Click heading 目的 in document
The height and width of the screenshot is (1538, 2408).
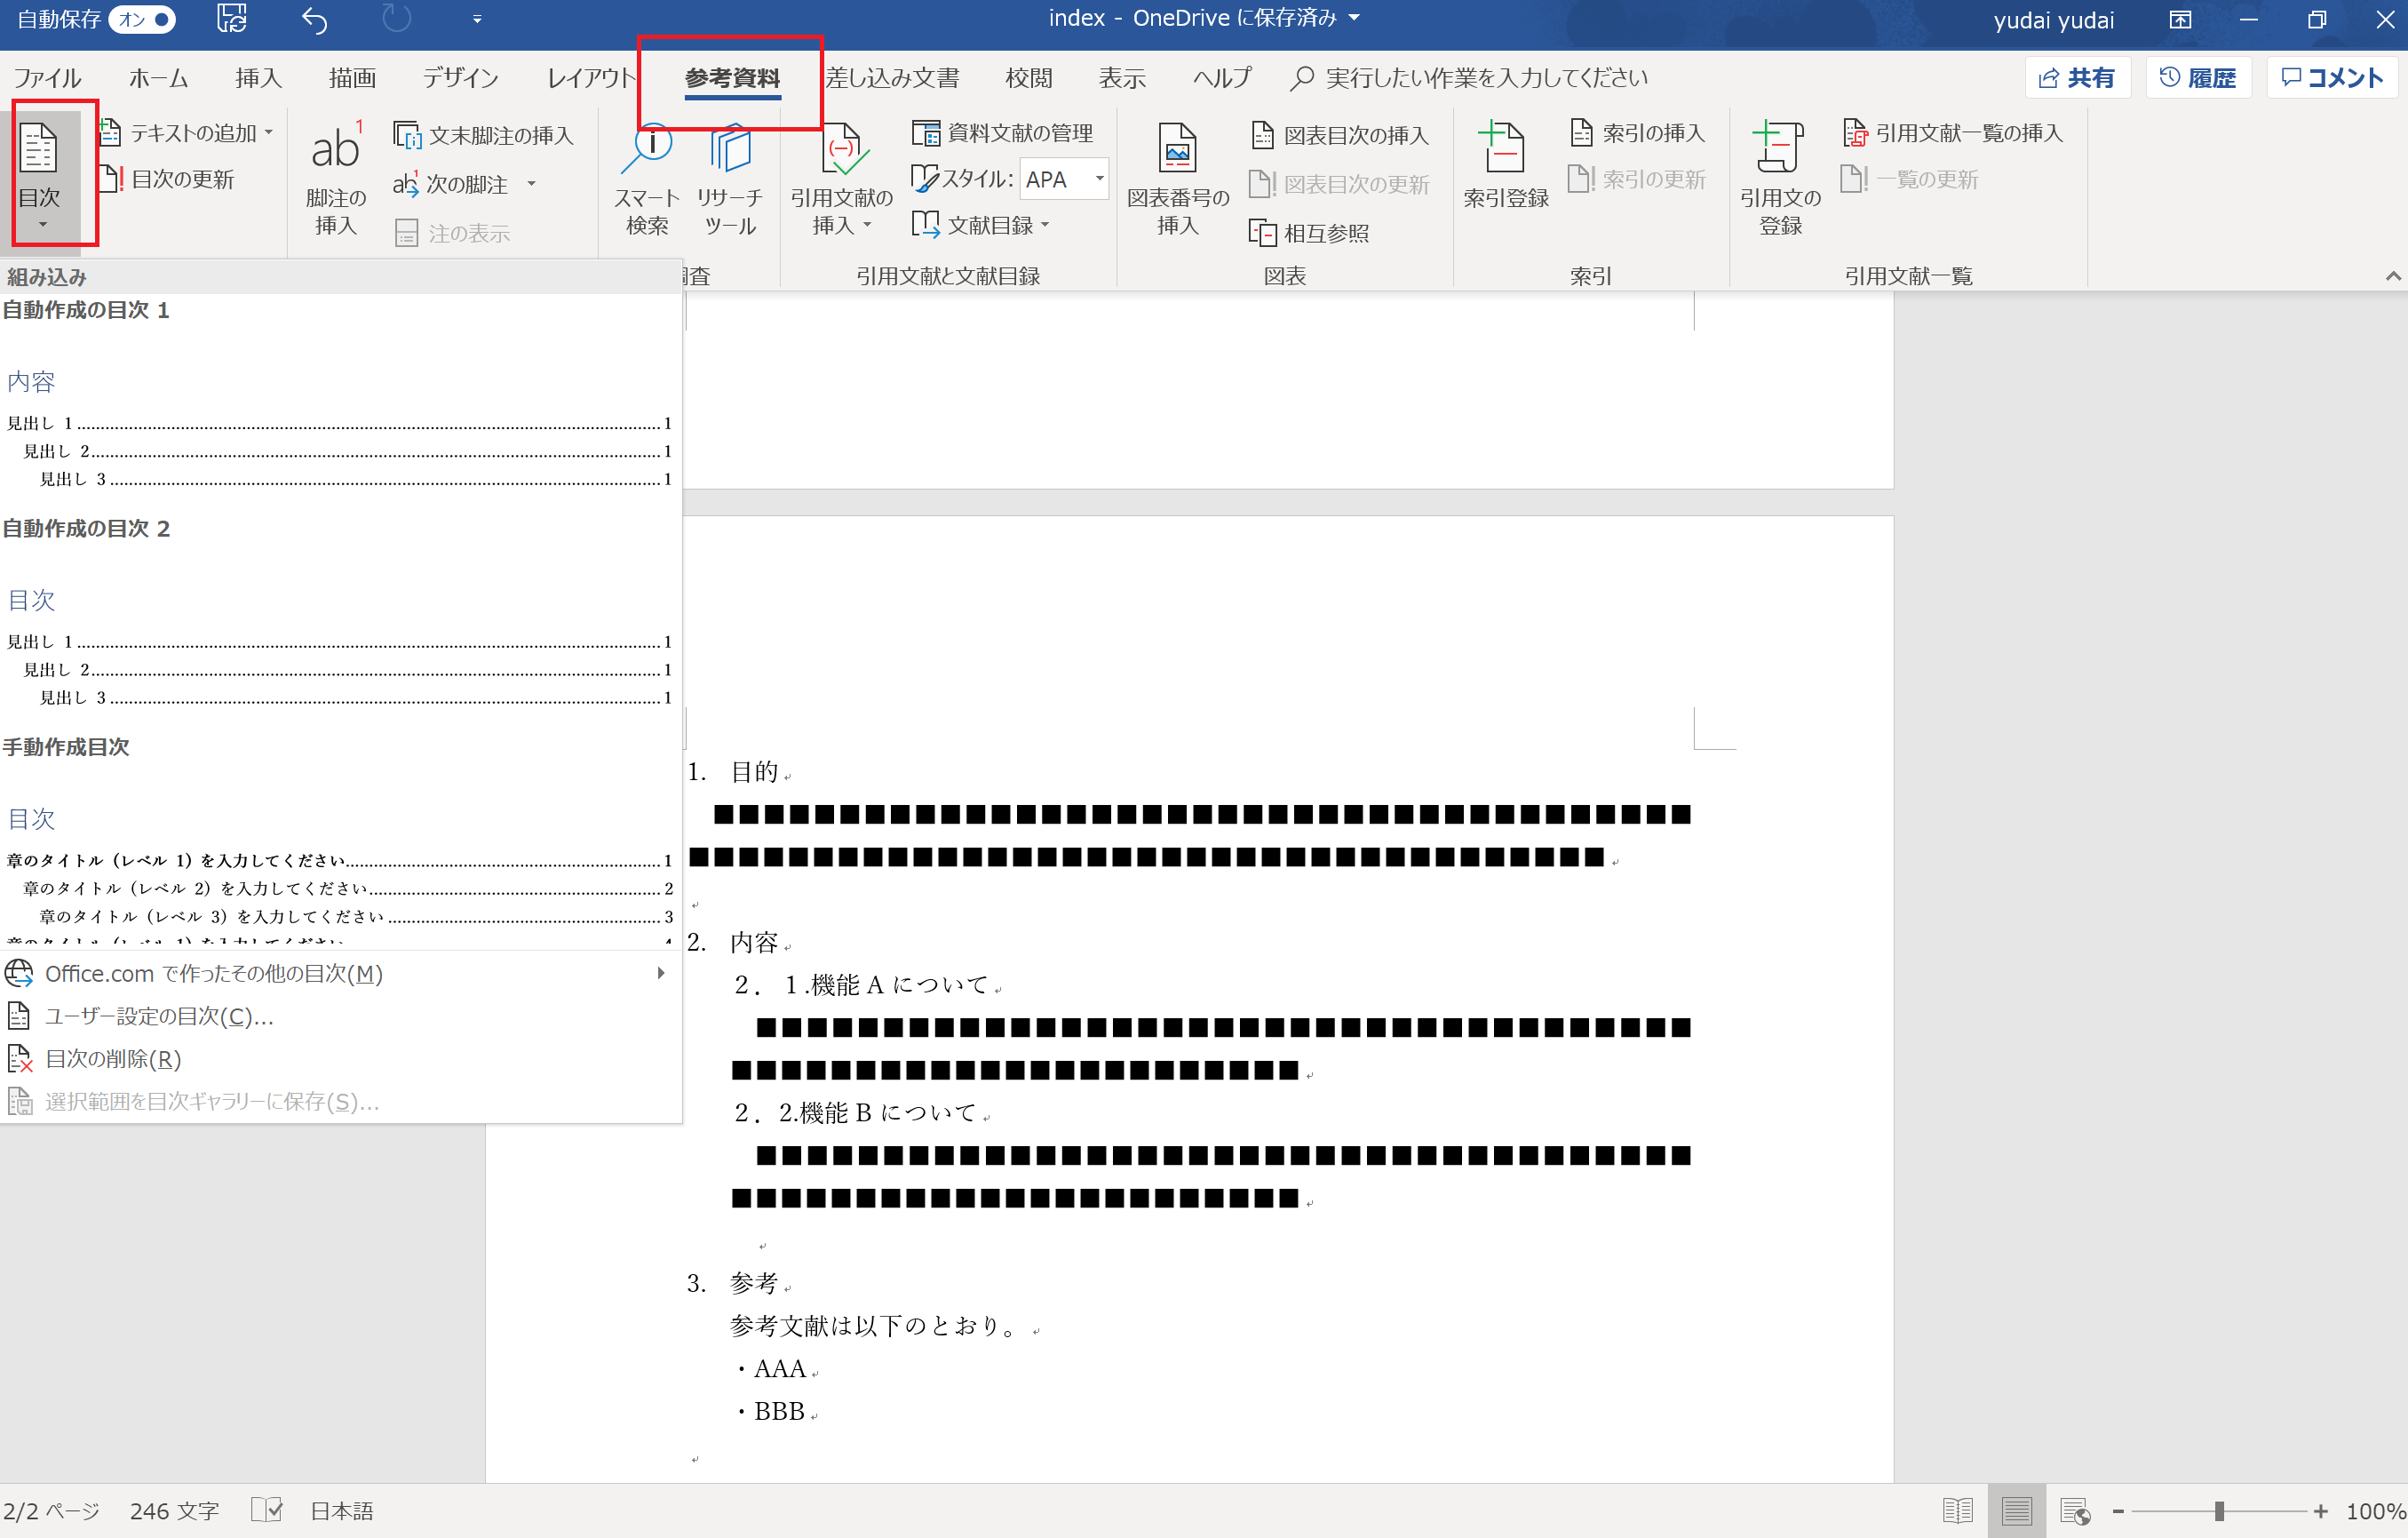click(x=754, y=771)
